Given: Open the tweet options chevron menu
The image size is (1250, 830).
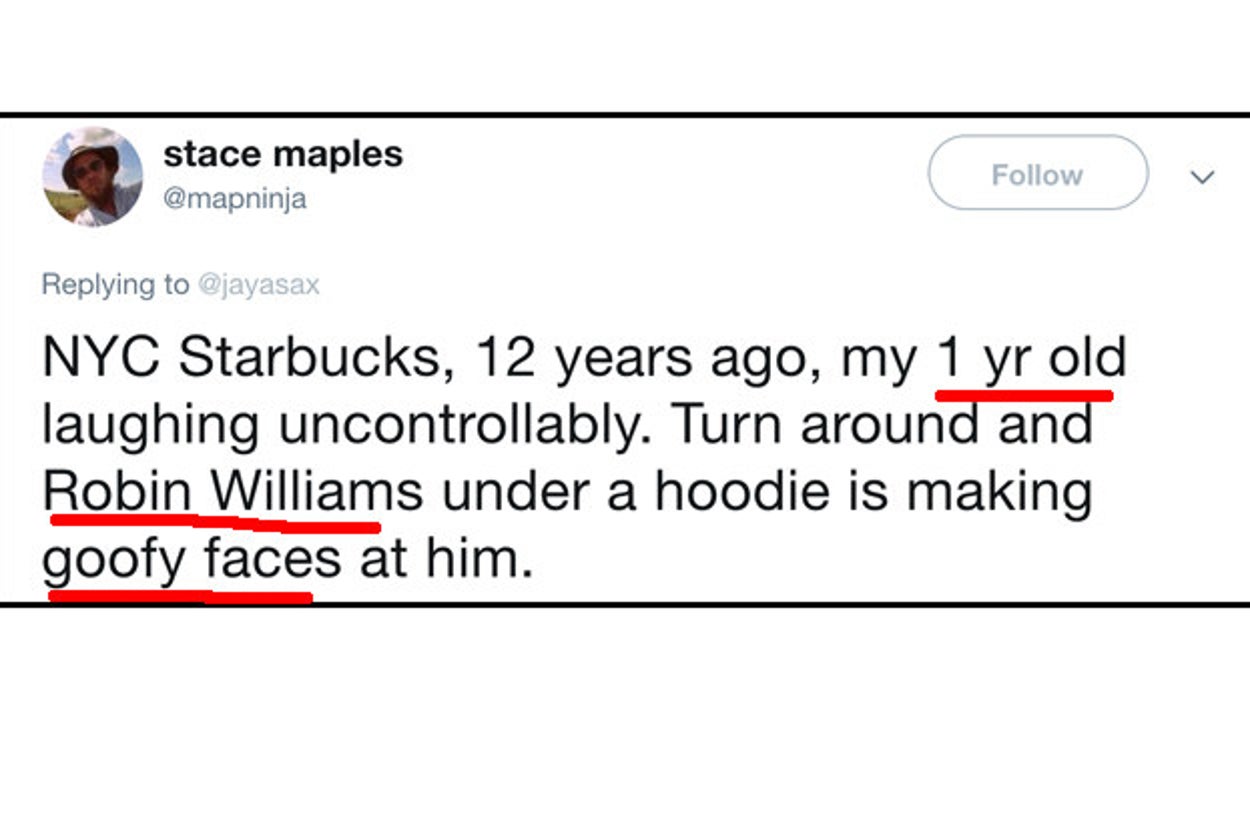Looking at the screenshot, I should (1202, 177).
